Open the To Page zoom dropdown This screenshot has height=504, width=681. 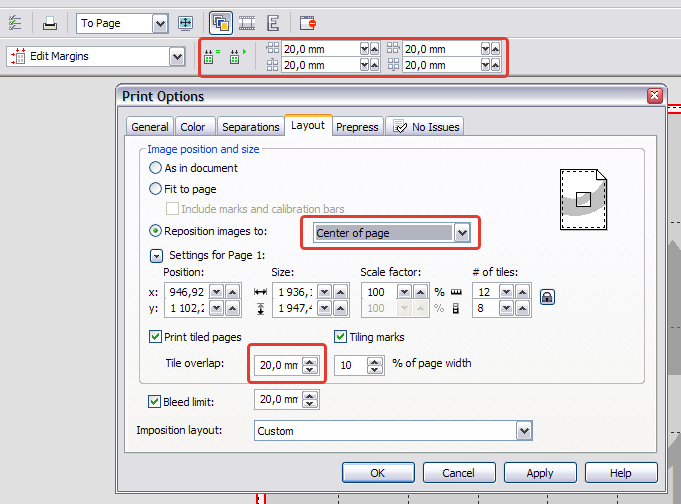[160, 23]
